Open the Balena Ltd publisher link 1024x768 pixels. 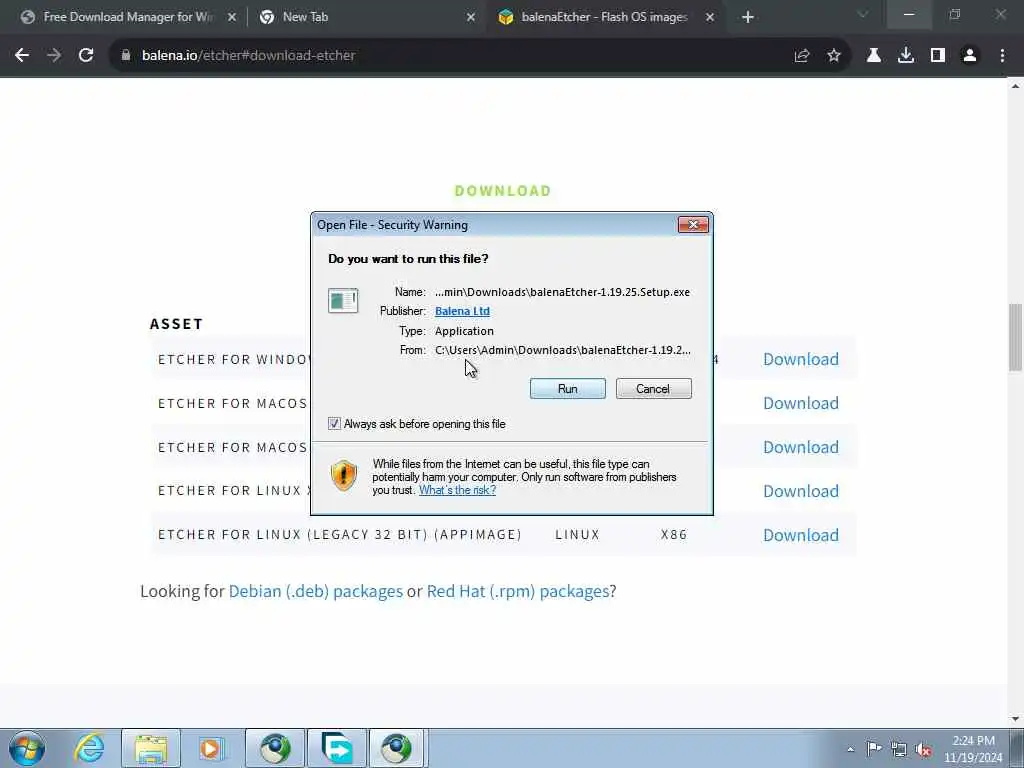tap(462, 311)
